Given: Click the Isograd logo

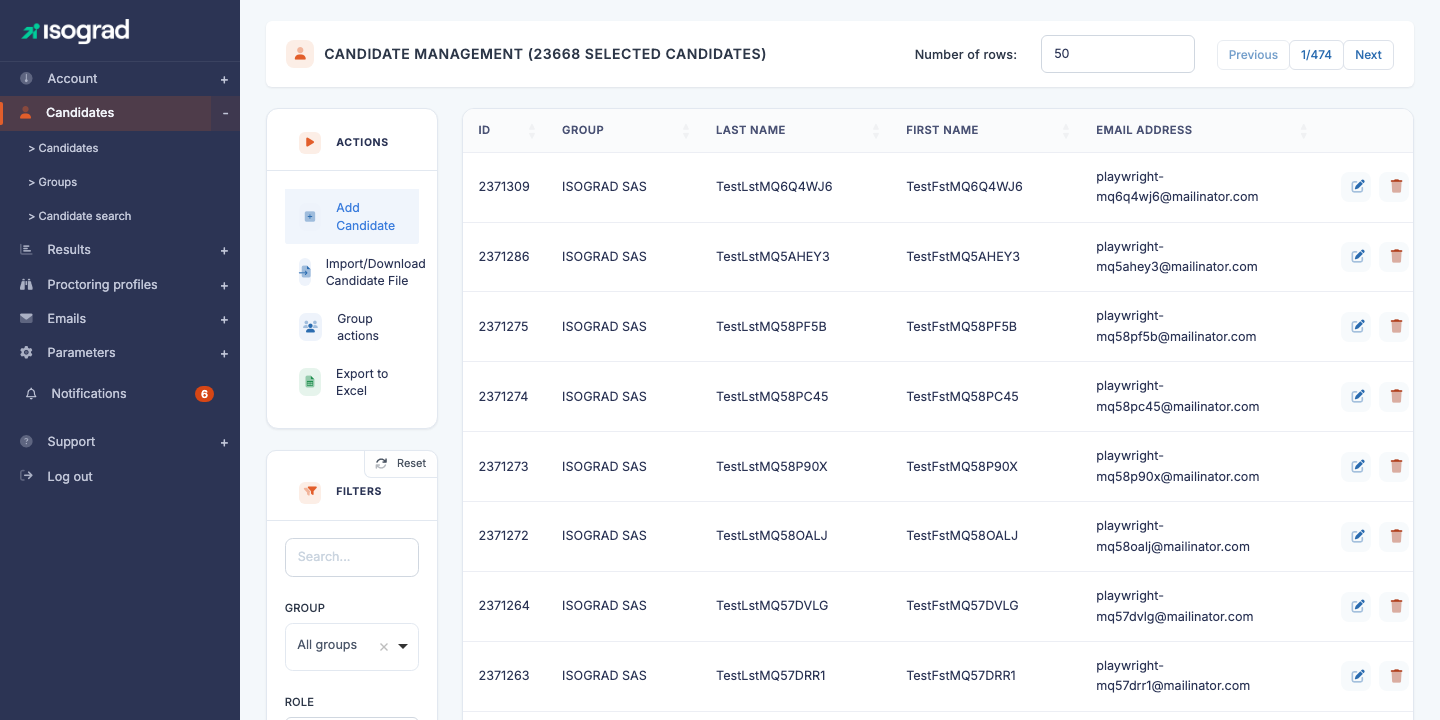Looking at the screenshot, I should pyautogui.click(x=76, y=31).
